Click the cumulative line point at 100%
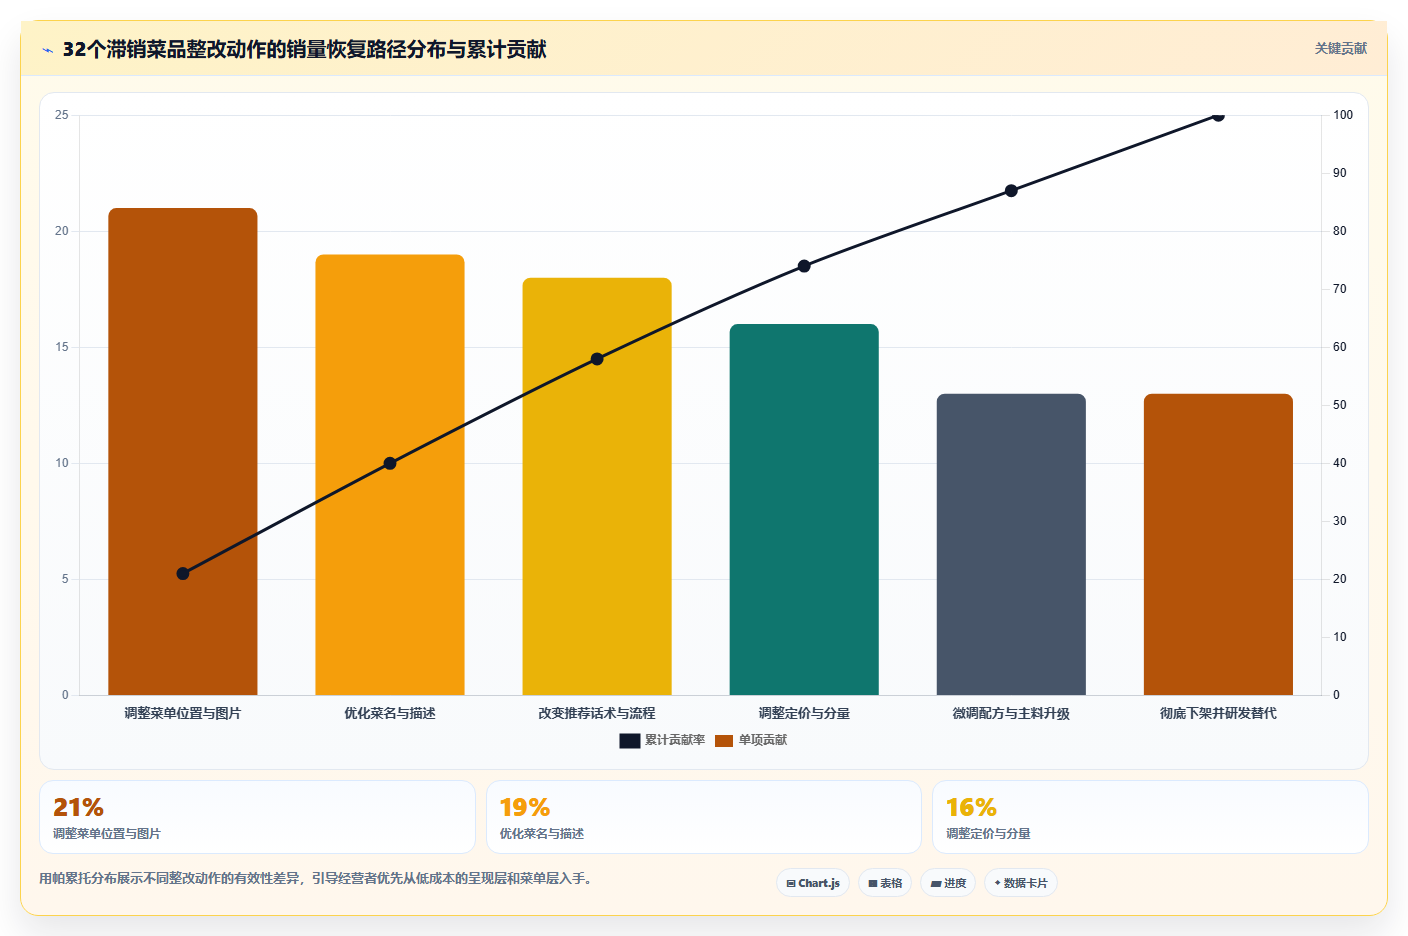The height and width of the screenshot is (936, 1408). (1218, 116)
